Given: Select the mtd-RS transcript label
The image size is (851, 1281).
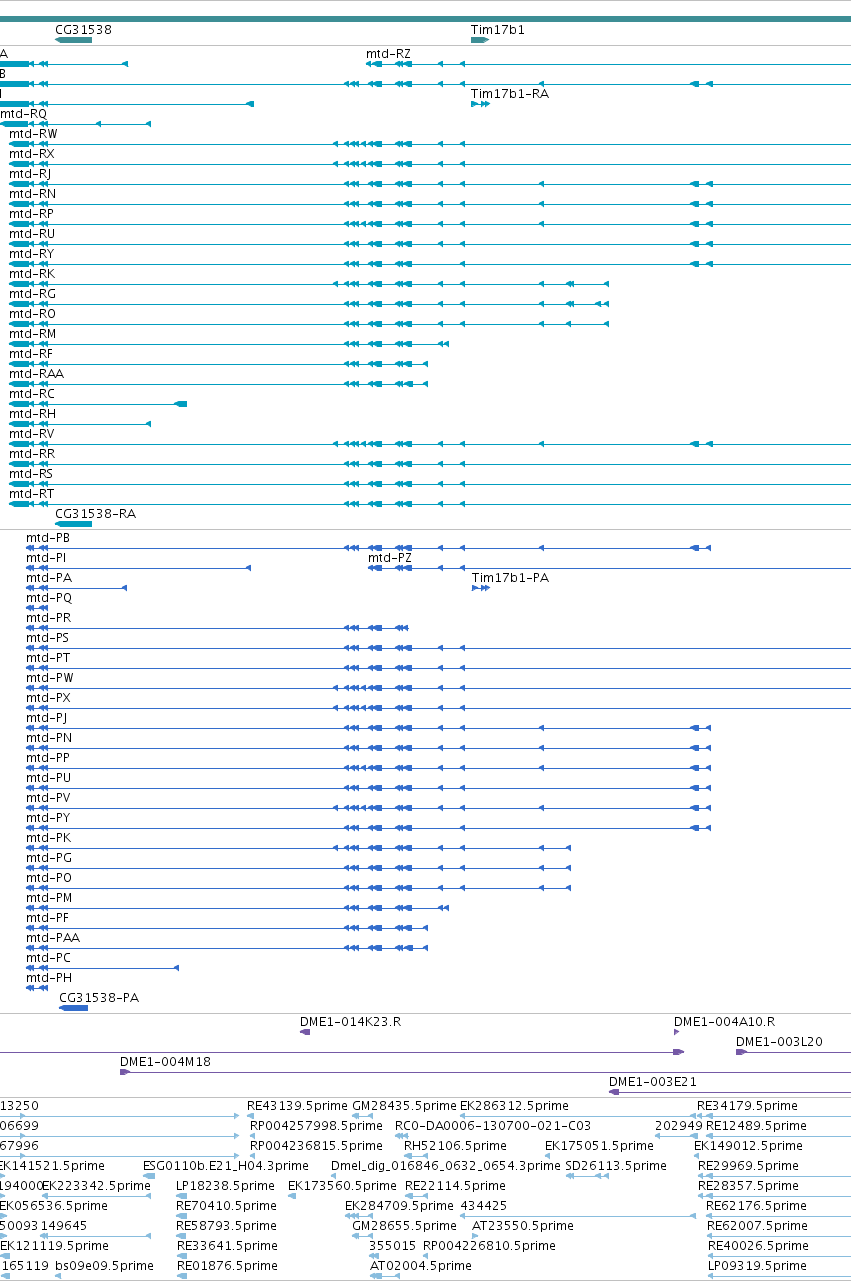Looking at the screenshot, I should [31, 474].
